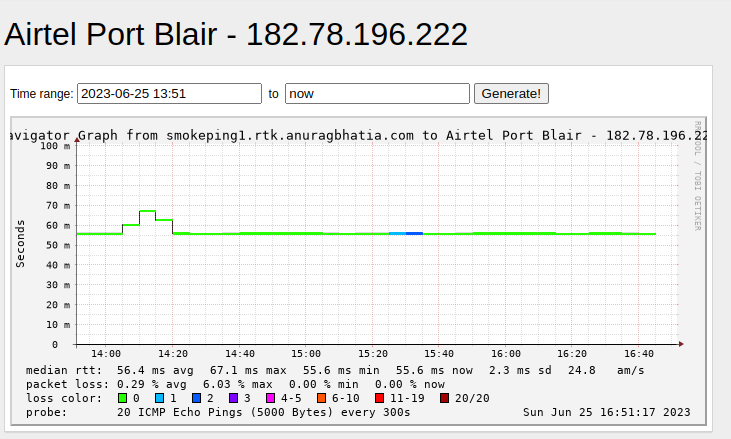Click the light blue loss color 1 swatch

pyautogui.click(x=159, y=398)
